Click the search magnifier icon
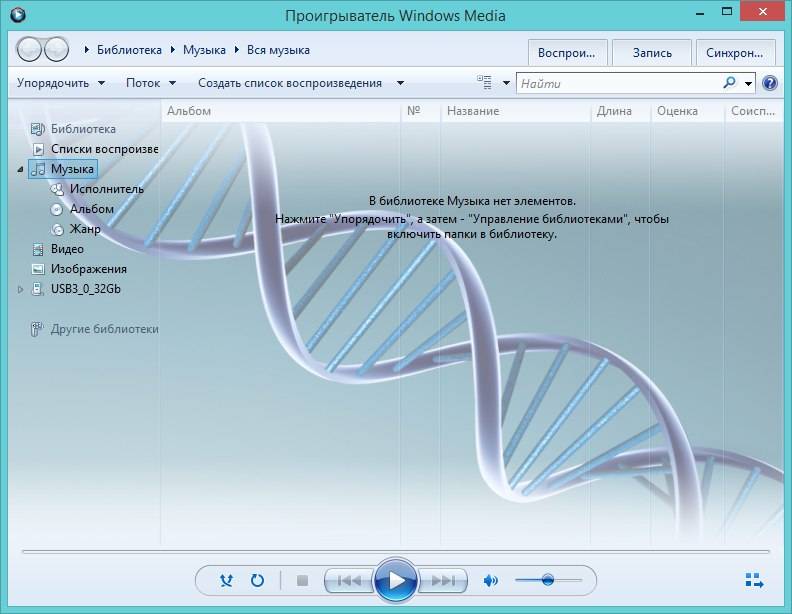Screen dimensions: 792x614 pos(730,83)
